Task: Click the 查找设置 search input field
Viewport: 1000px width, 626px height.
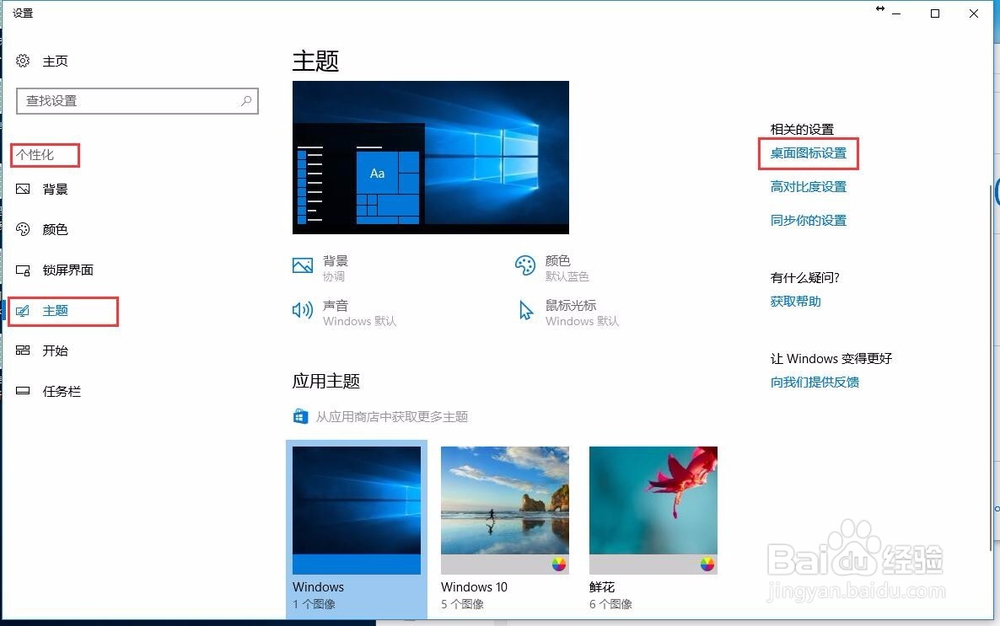Action: 130,101
